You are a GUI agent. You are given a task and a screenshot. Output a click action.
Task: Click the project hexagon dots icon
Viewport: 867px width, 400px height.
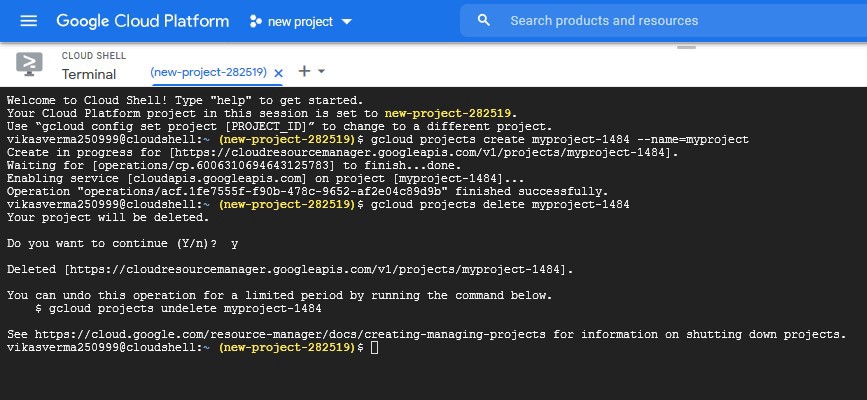(255, 22)
